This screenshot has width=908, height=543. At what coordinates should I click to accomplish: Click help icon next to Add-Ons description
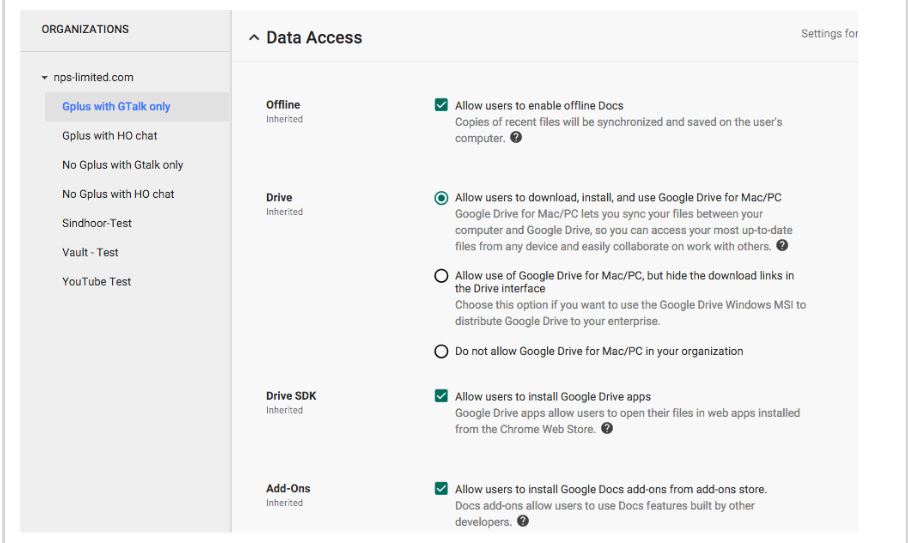point(523,521)
